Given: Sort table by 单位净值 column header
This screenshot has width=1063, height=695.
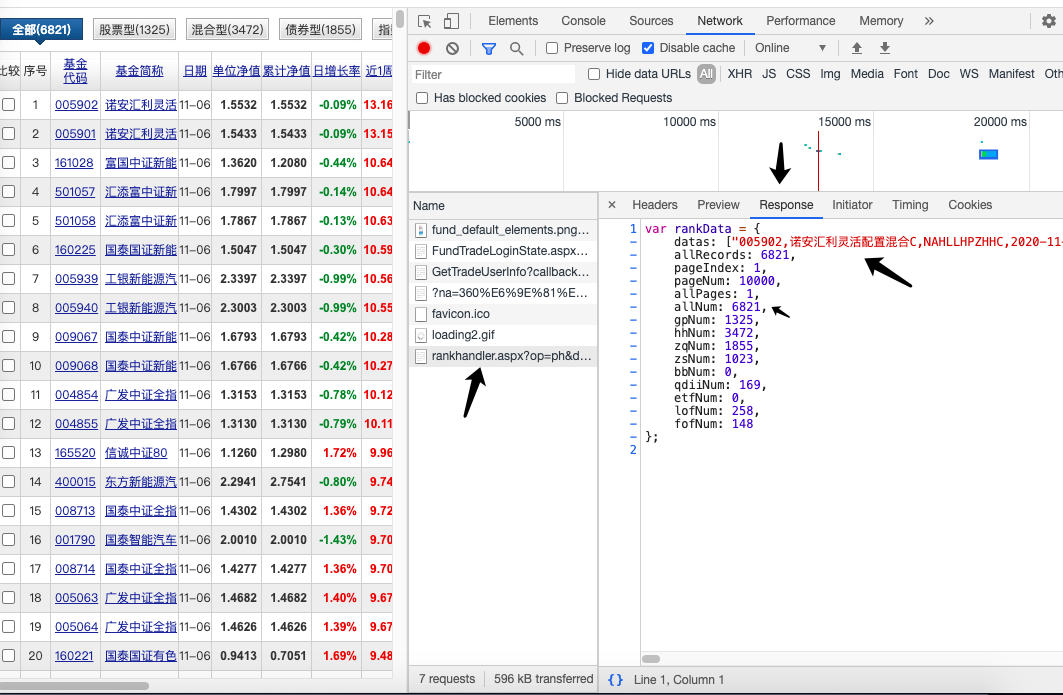Looking at the screenshot, I should pyautogui.click(x=236, y=71).
